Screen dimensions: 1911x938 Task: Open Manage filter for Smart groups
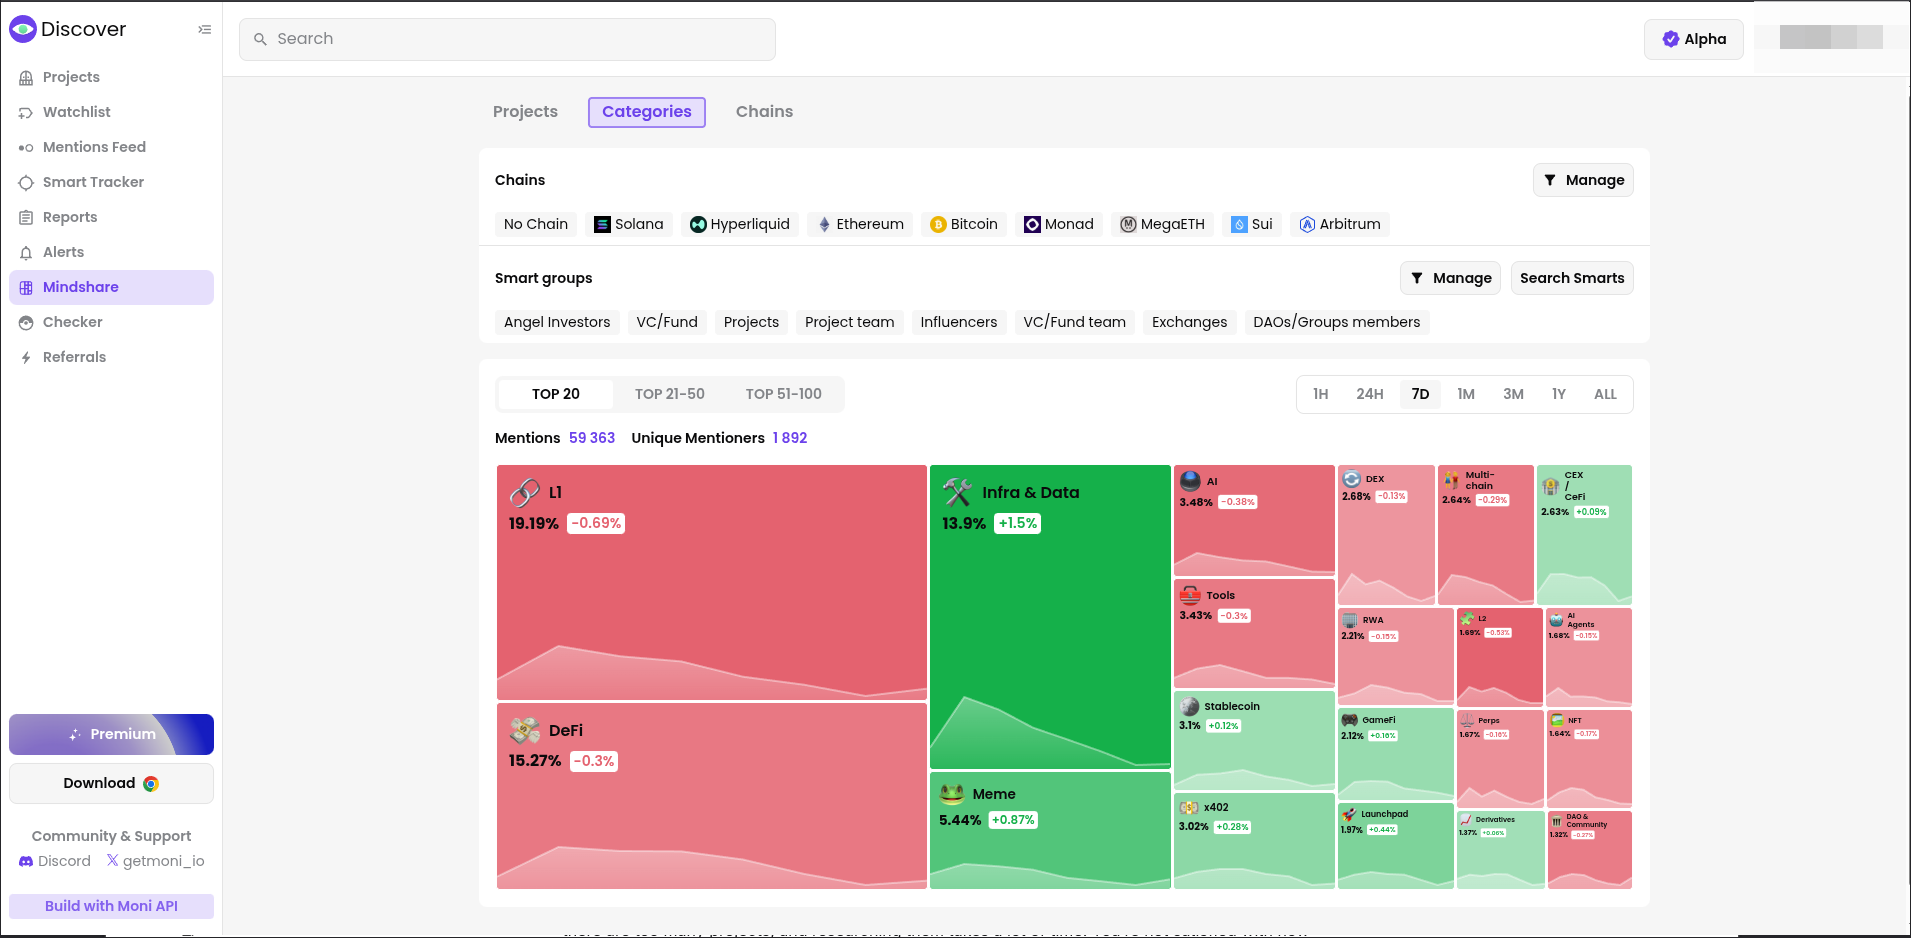pos(1450,278)
